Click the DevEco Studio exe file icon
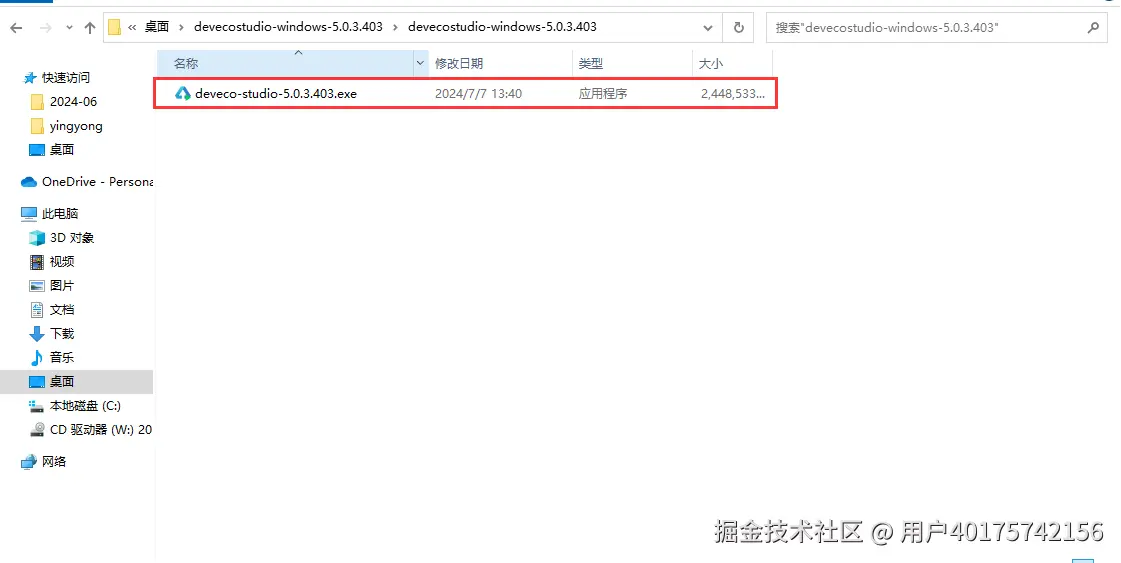Image resolution: width=1121 pixels, height=563 pixels. point(183,94)
